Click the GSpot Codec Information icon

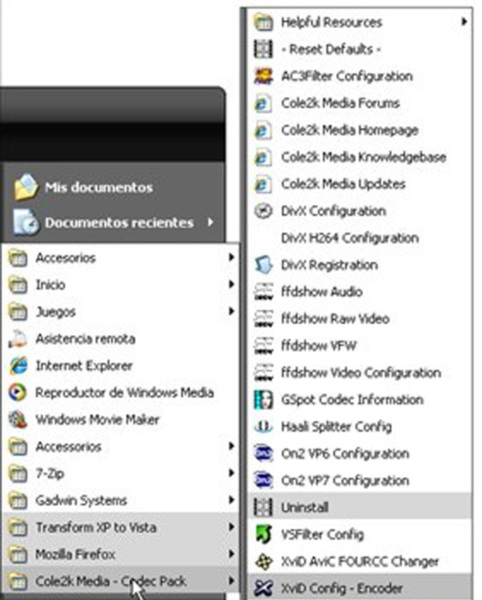264,399
